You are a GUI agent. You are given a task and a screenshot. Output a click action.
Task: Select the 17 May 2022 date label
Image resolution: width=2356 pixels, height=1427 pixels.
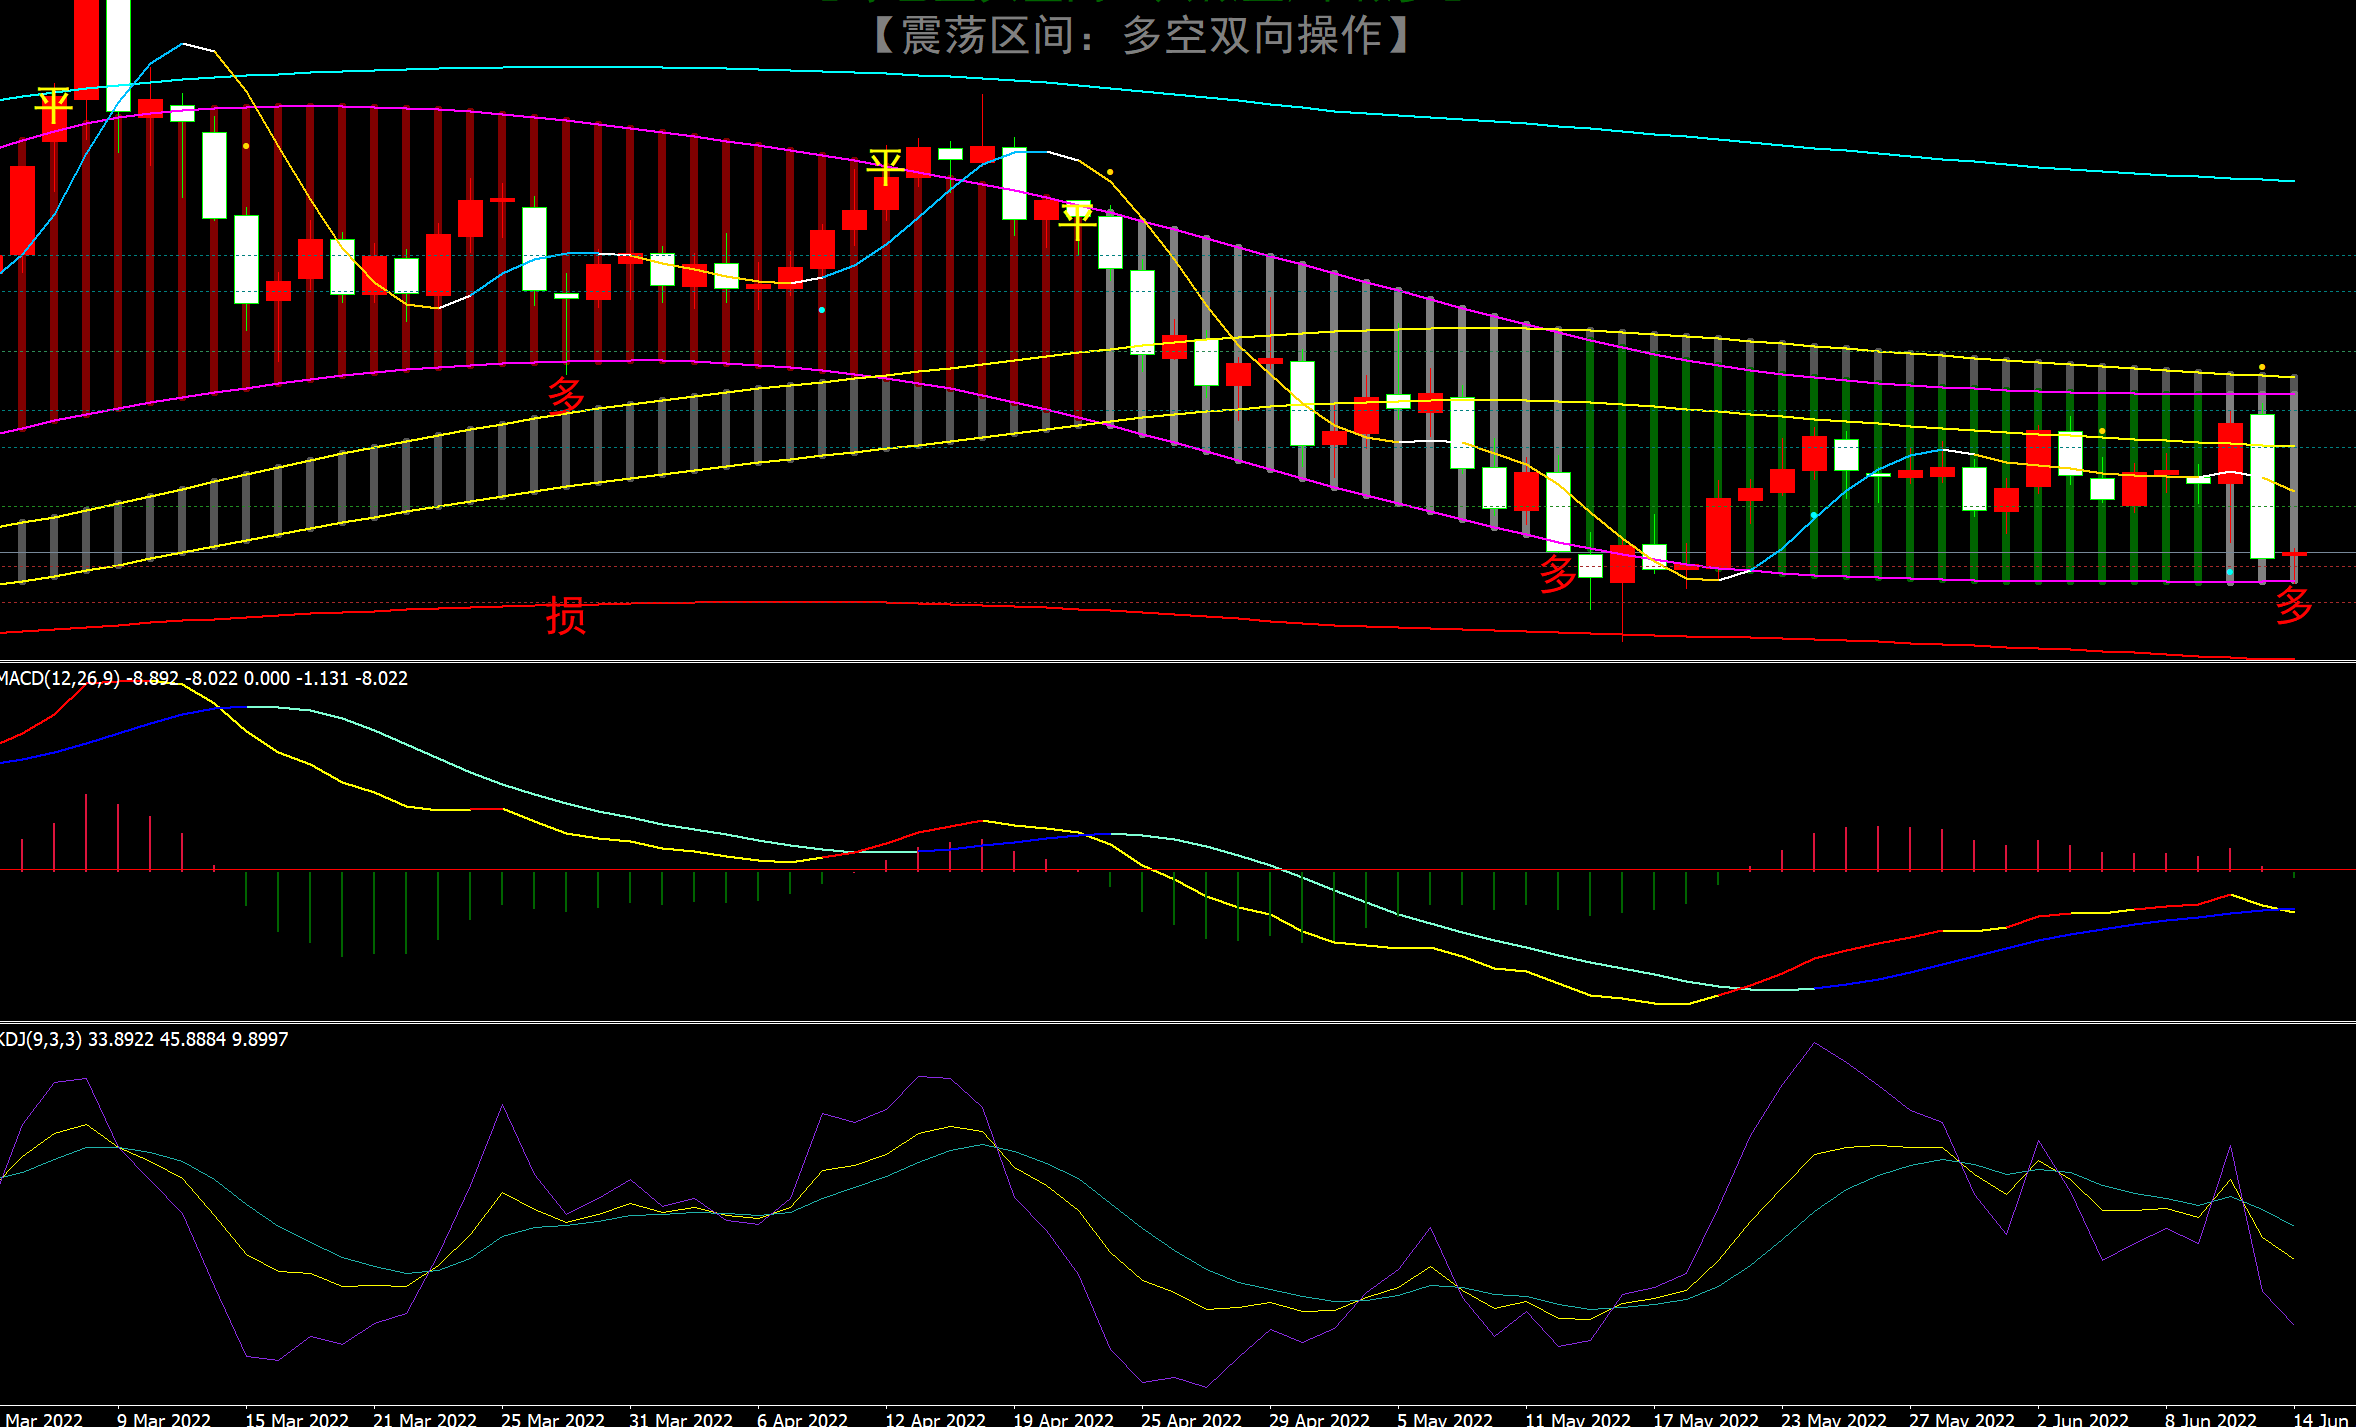point(1705,1419)
